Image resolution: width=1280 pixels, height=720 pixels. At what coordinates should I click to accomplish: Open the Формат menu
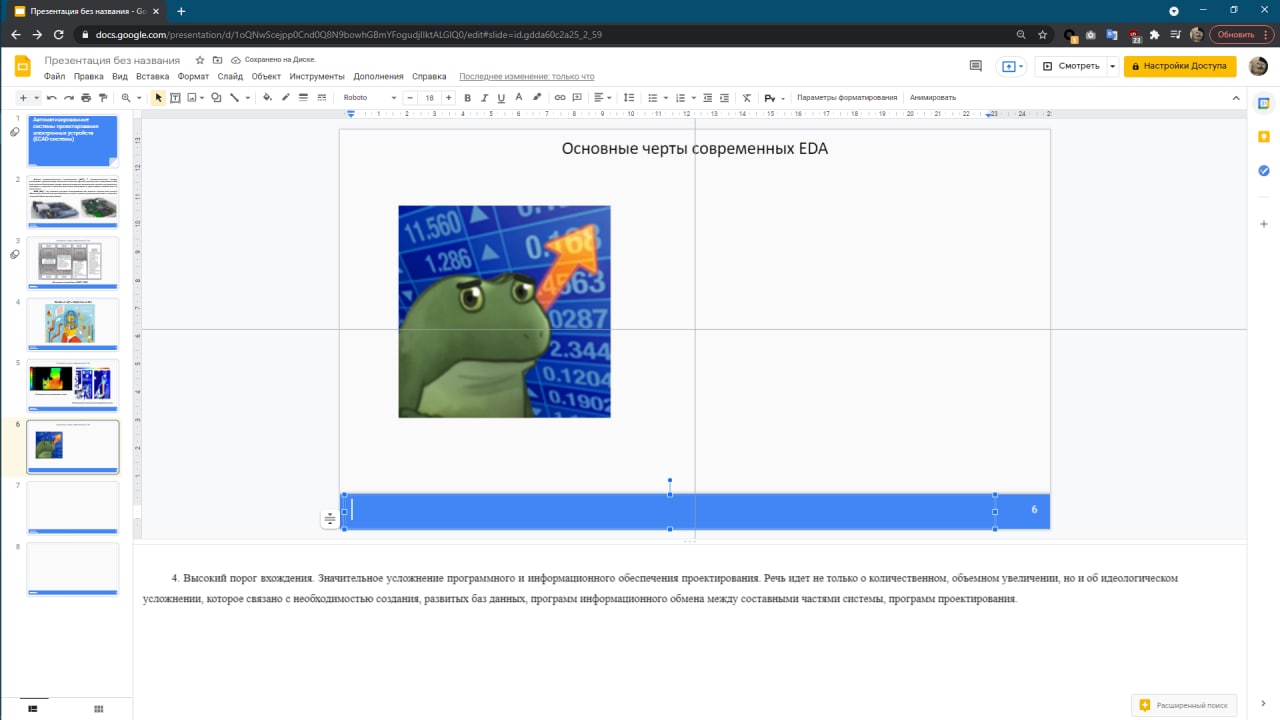pyautogui.click(x=193, y=76)
